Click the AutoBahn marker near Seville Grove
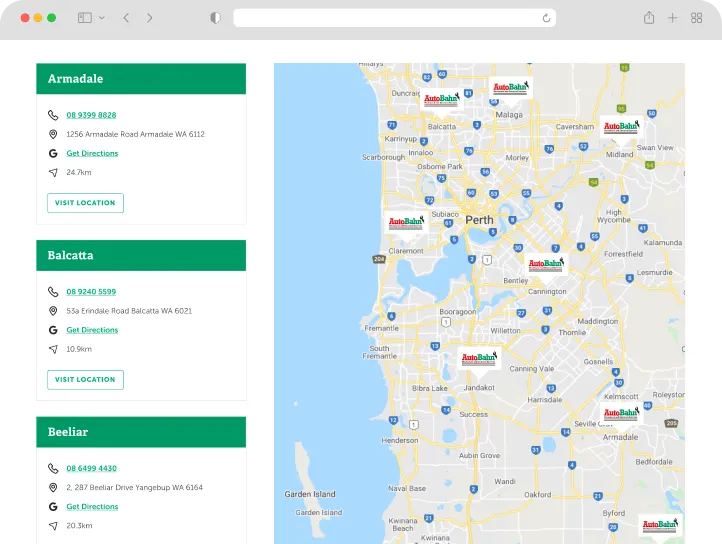Screen dimensions: 722x544 [620, 413]
